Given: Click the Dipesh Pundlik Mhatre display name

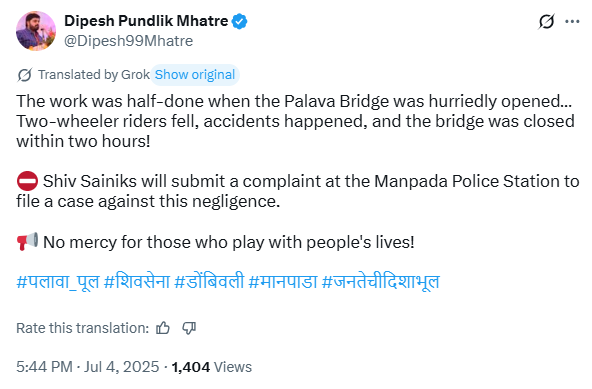Looking at the screenshot, I should tap(146, 21).
